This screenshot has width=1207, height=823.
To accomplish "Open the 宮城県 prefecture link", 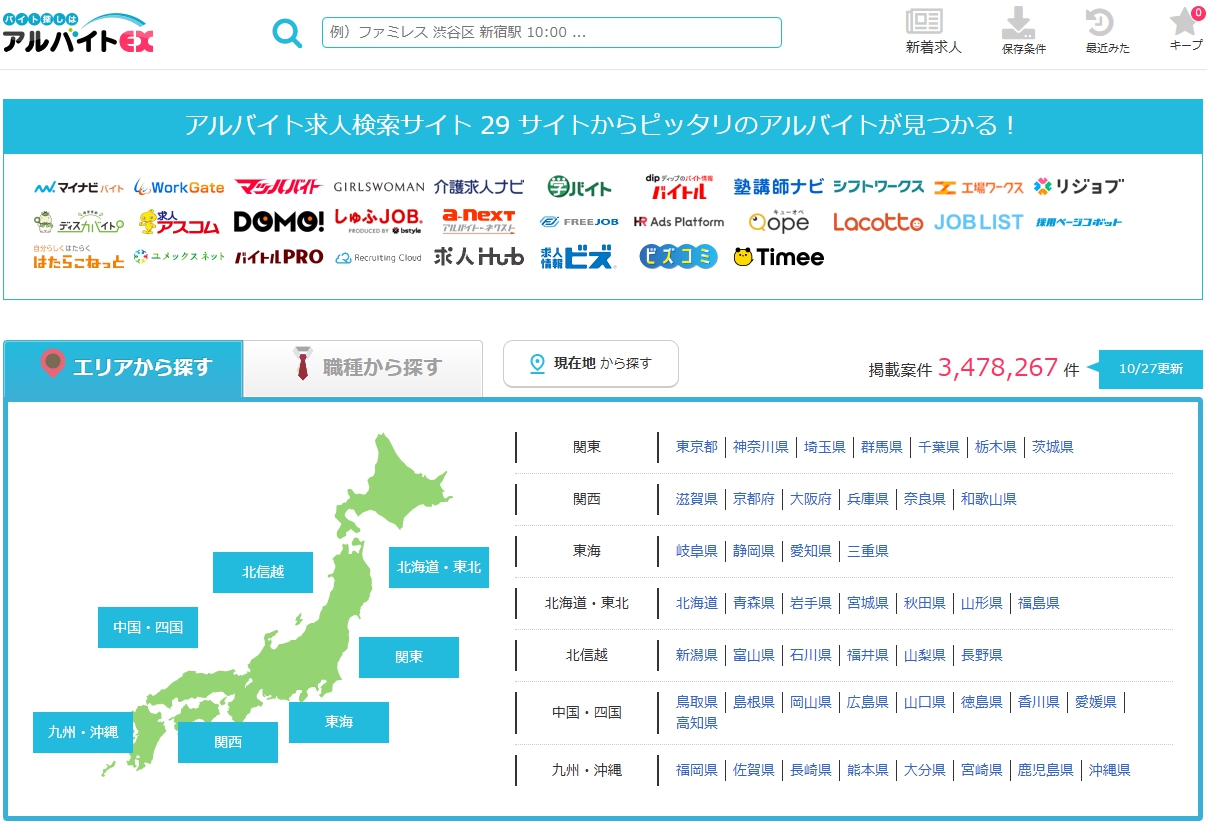I will (868, 603).
